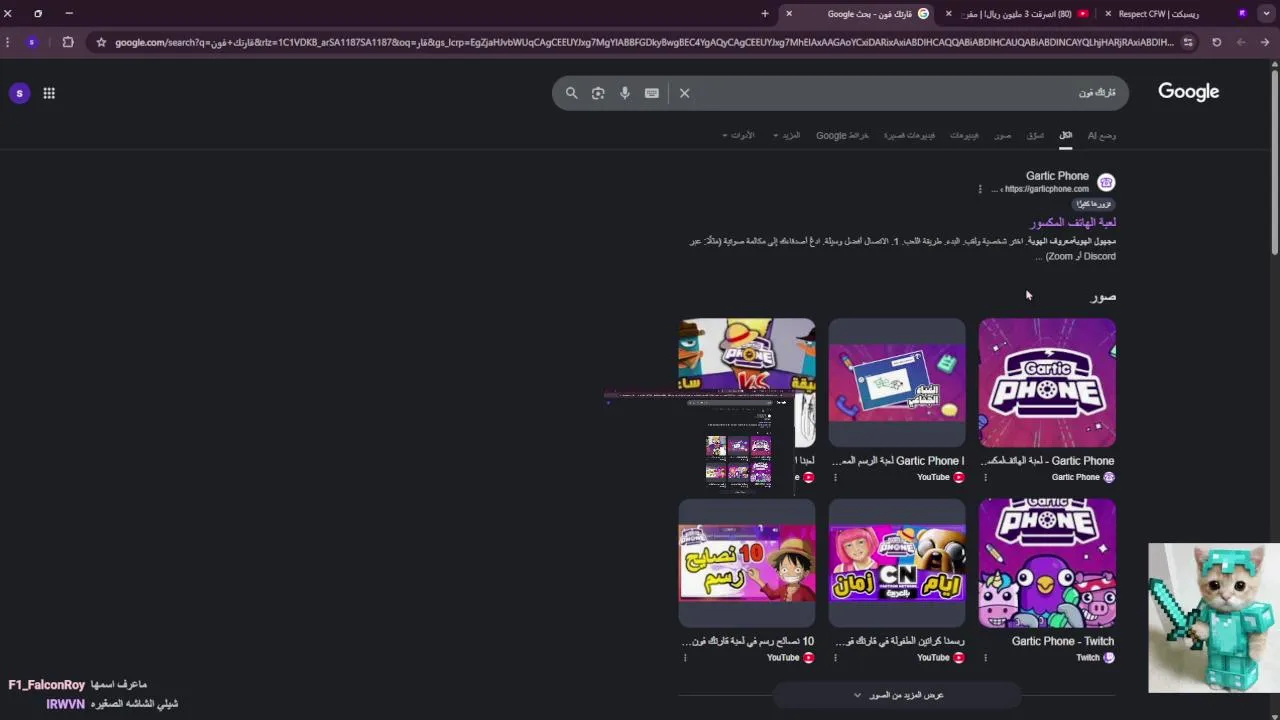Screen dimensions: 1280x720
Task: Open three-dot menu under Gartic Phone - Twitch result
Action: 985,657
